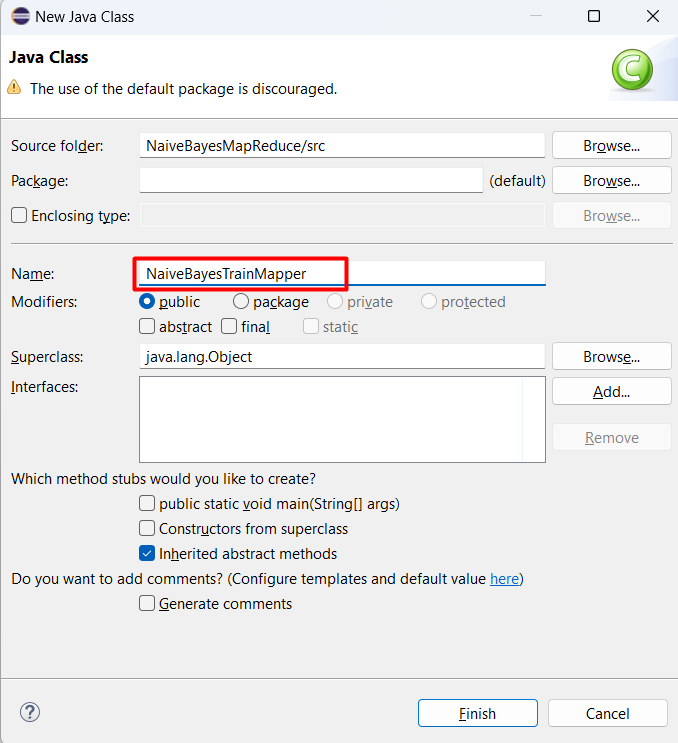678x743 pixels.
Task: Enable public static void main stub
Action: pyautogui.click(x=147, y=504)
